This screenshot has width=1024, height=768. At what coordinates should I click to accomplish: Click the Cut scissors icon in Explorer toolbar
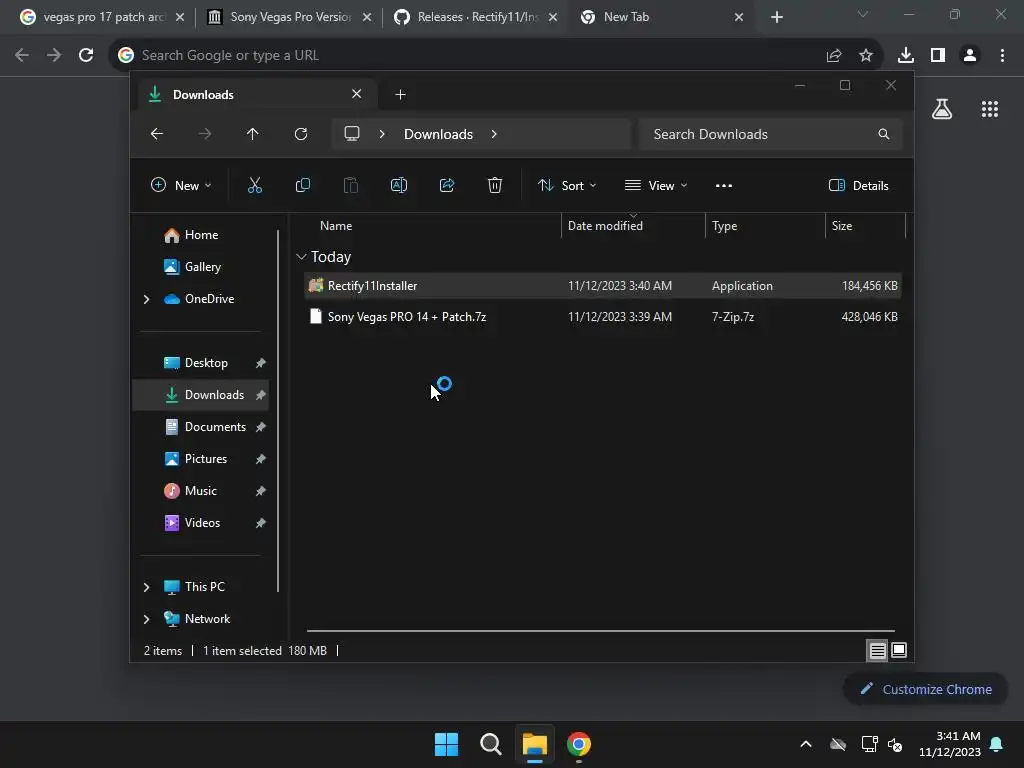click(255, 185)
